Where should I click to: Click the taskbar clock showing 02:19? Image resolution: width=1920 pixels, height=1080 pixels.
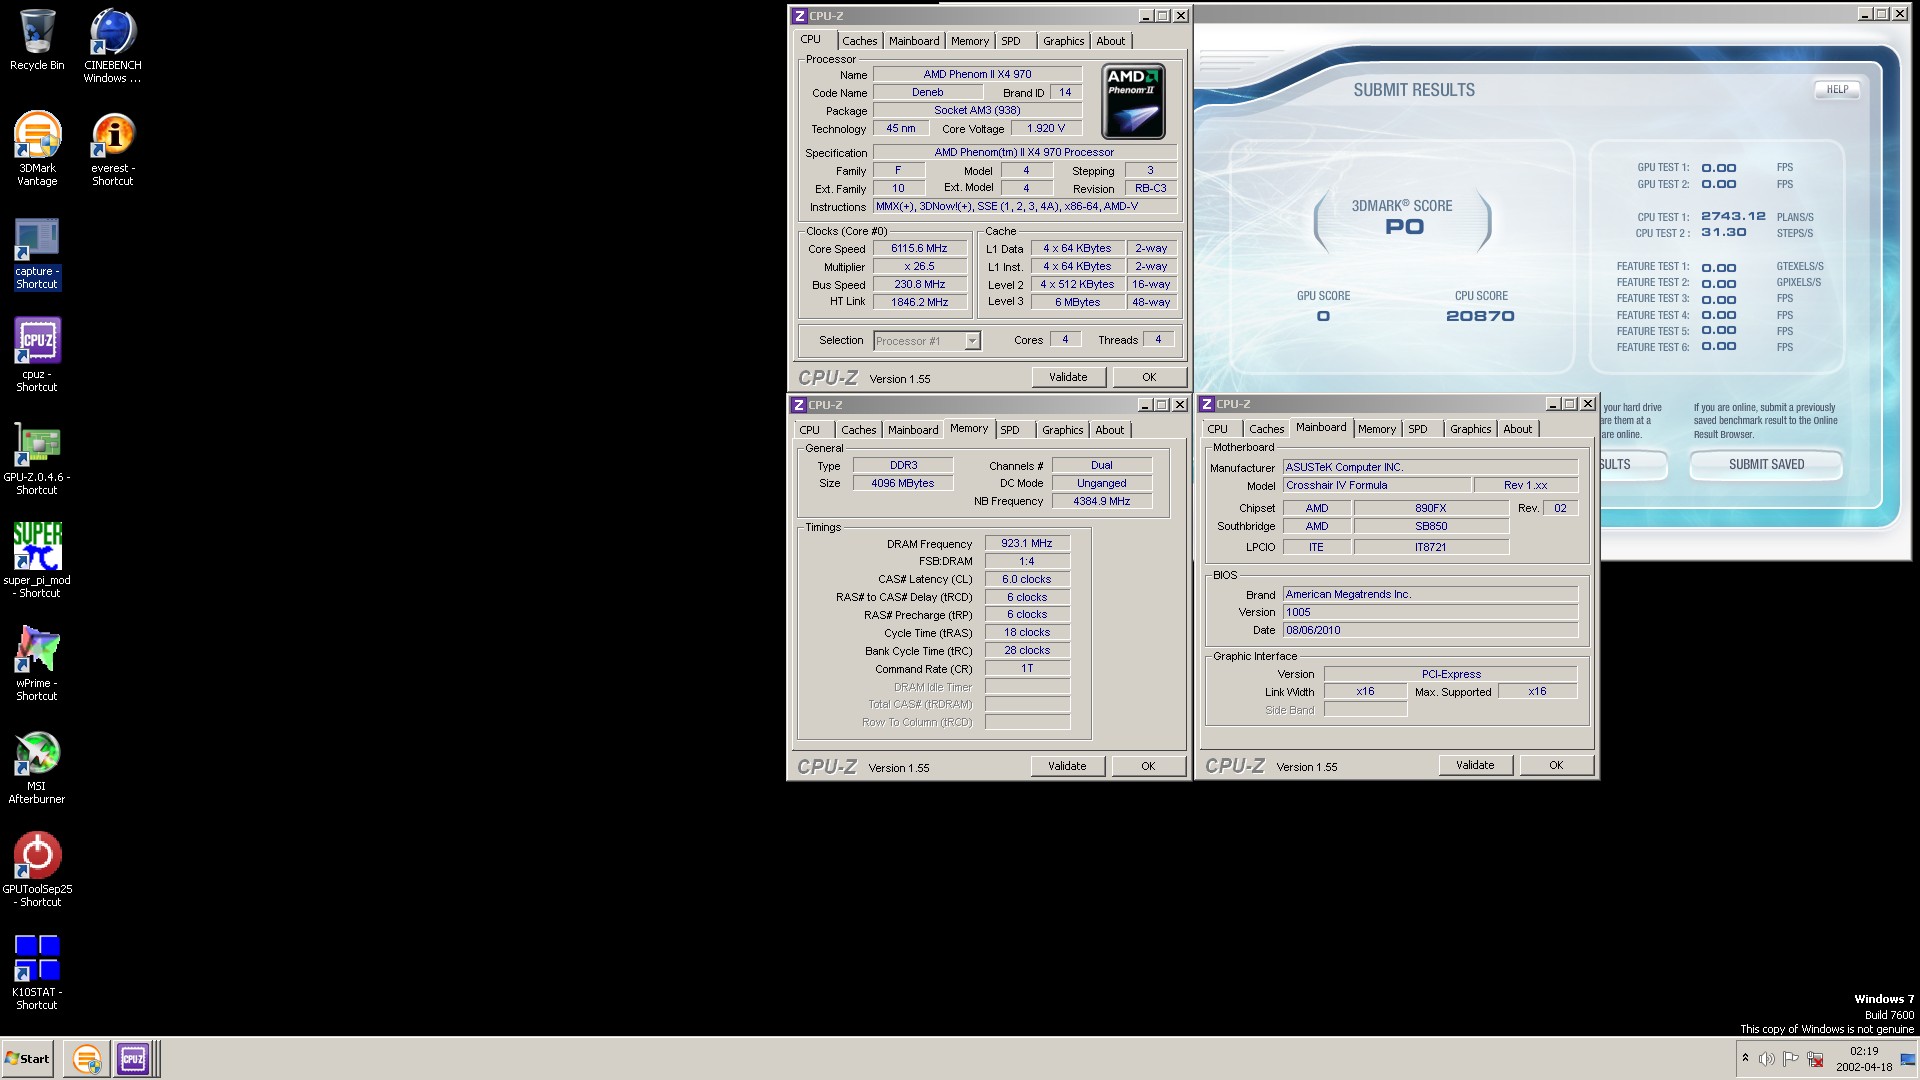tap(1863, 1058)
